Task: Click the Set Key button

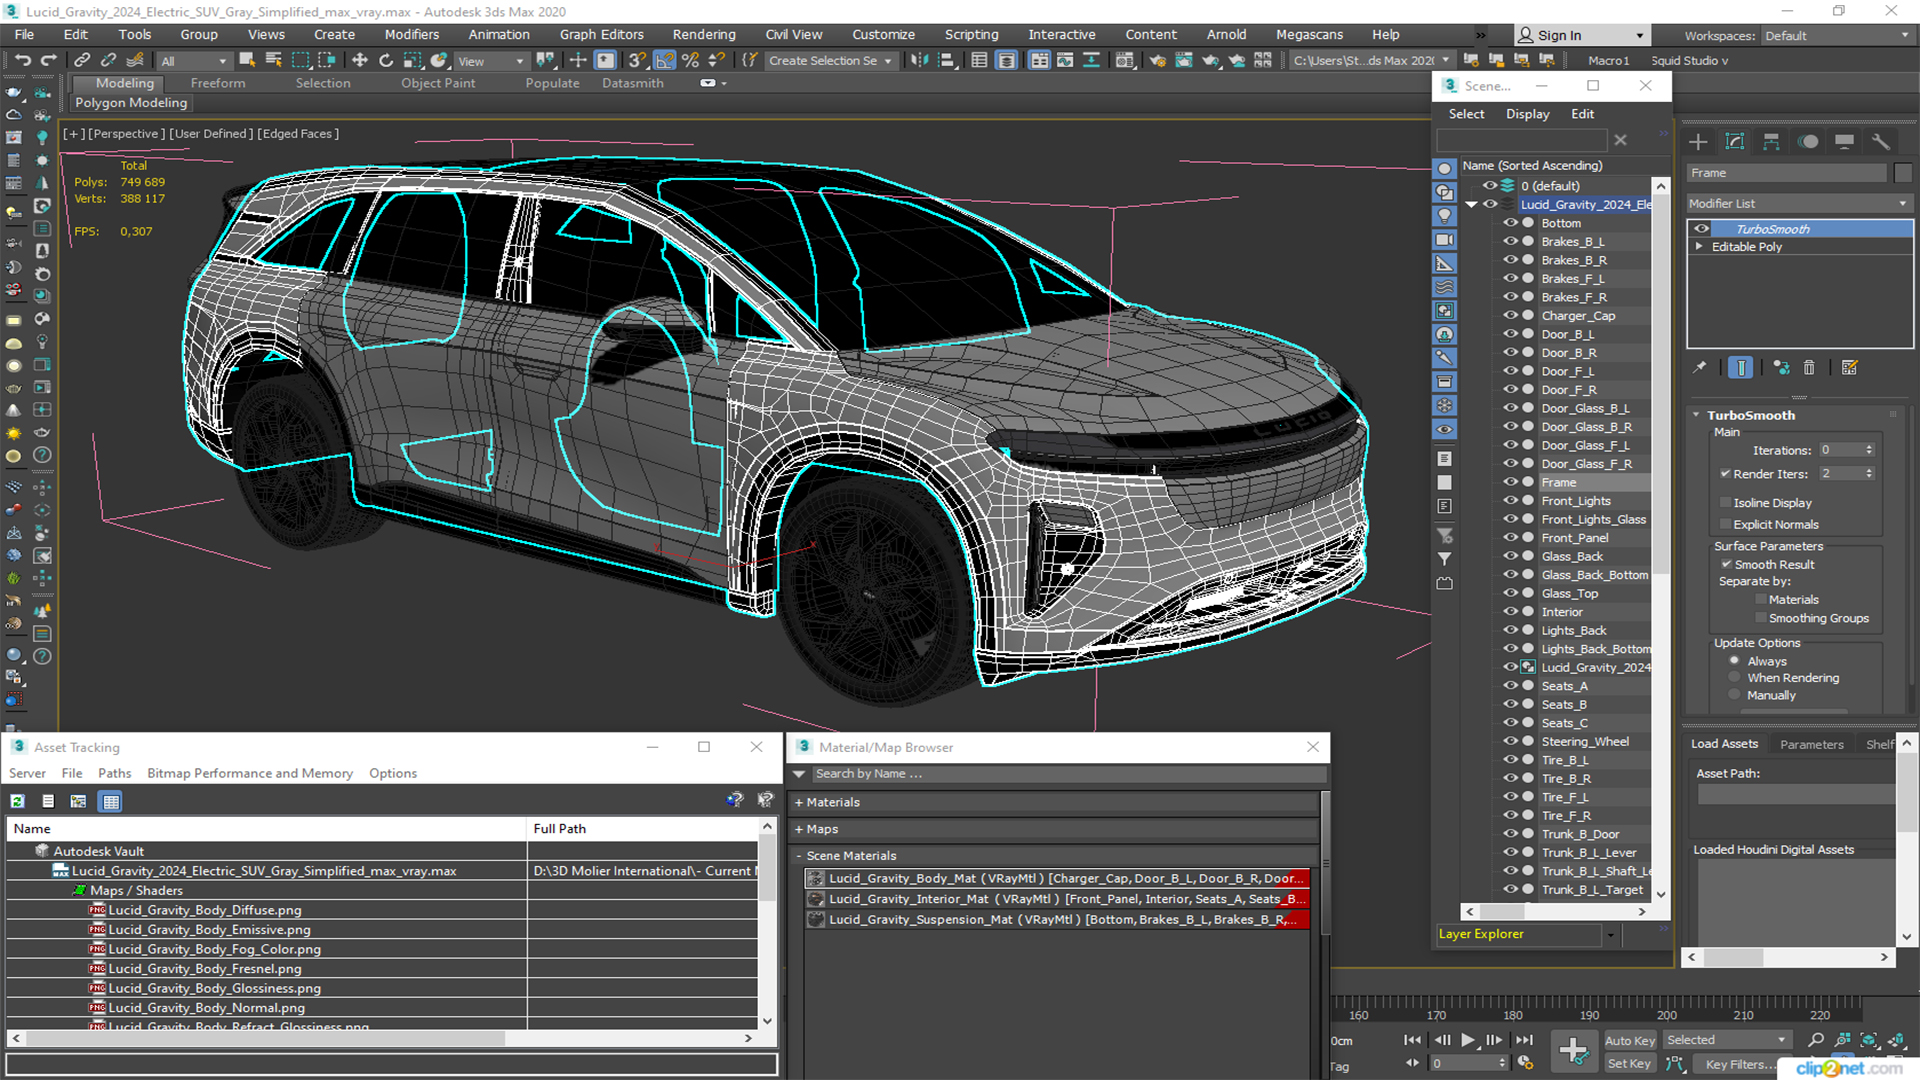Action: click(1630, 1063)
